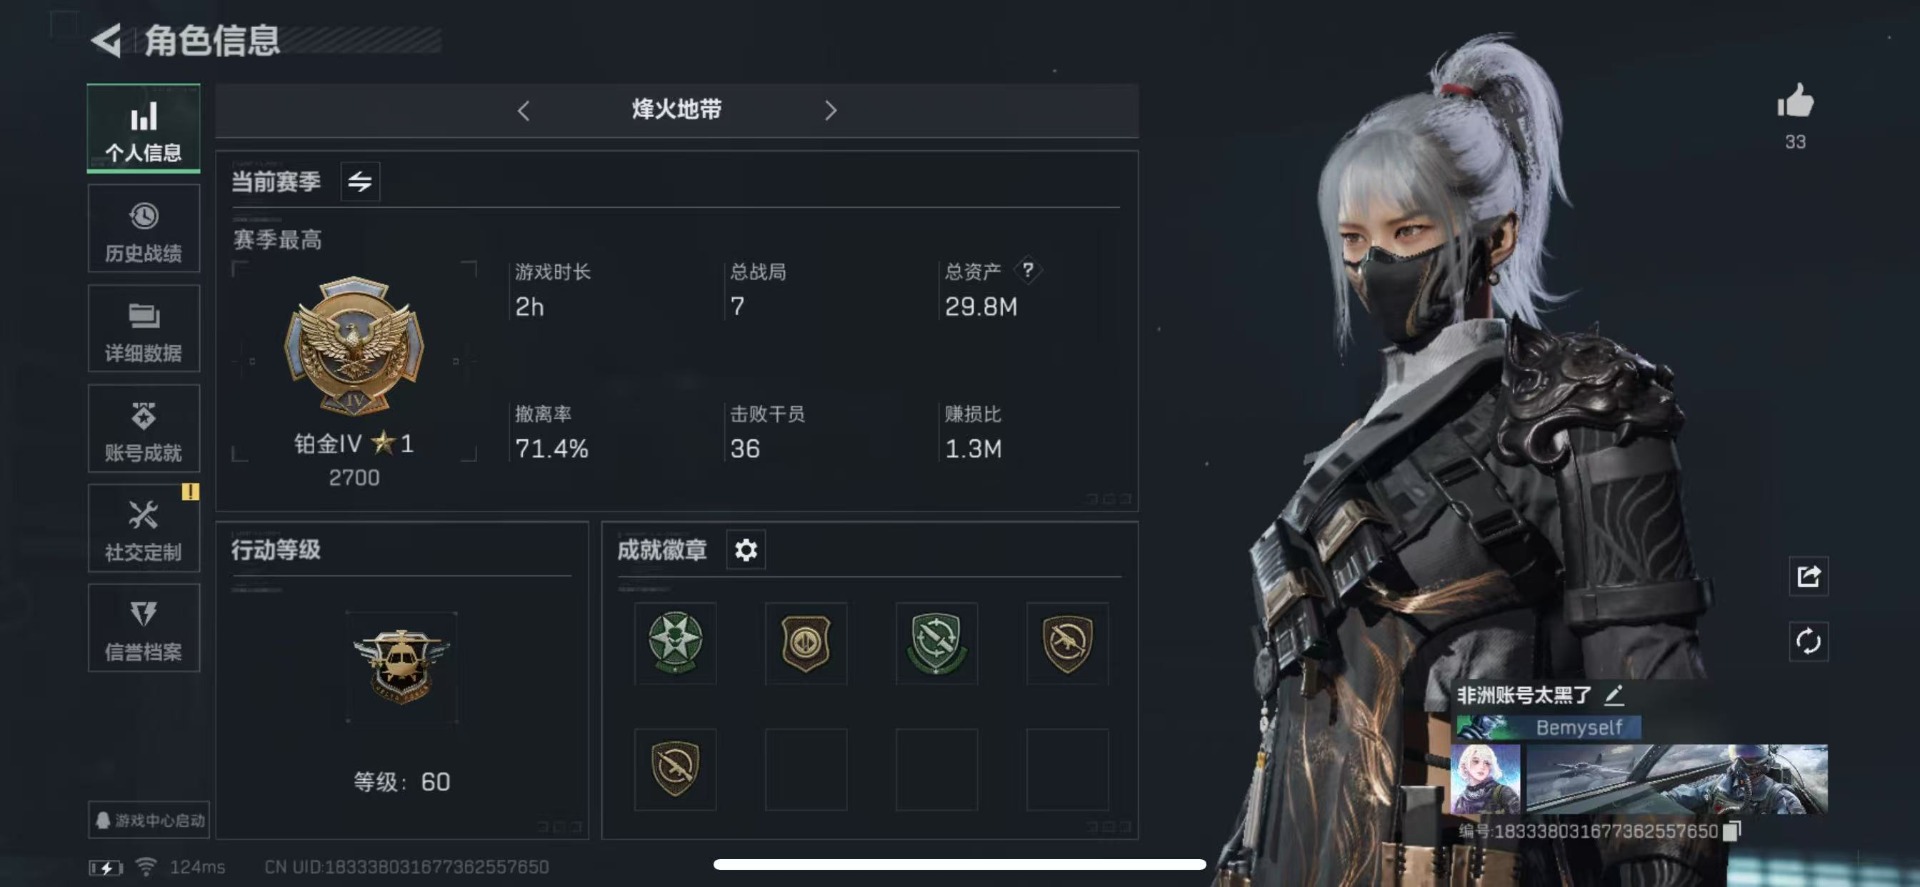
Task: Click the 游戏中心启动 button
Action: (149, 820)
